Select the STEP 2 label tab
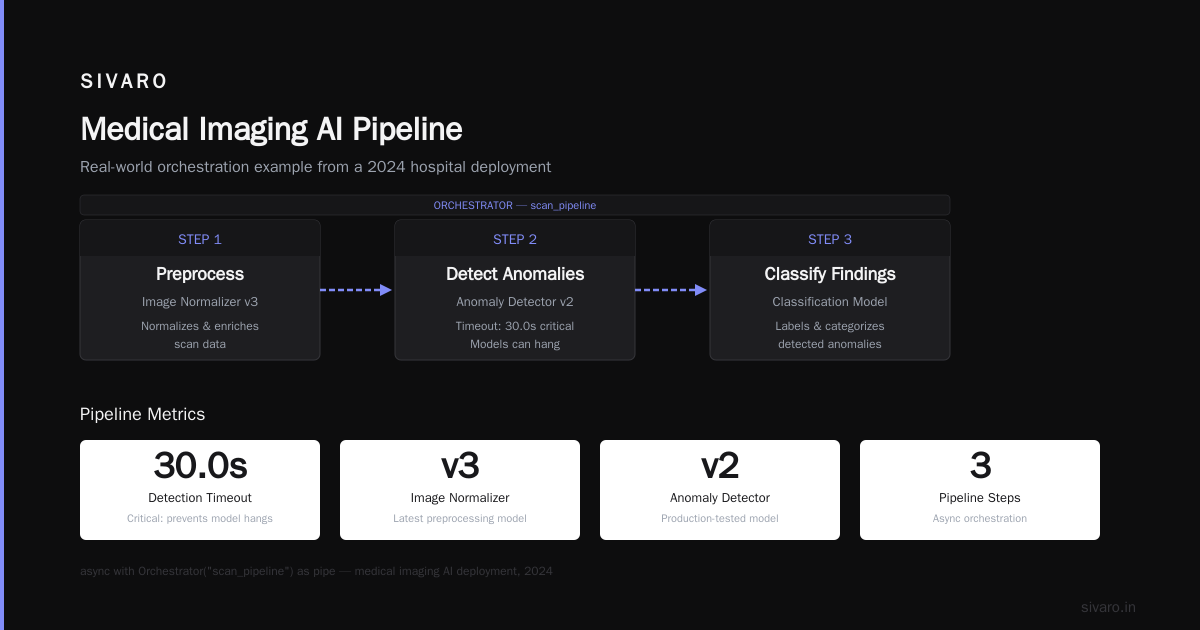This screenshot has height=630, width=1200. [x=515, y=239]
